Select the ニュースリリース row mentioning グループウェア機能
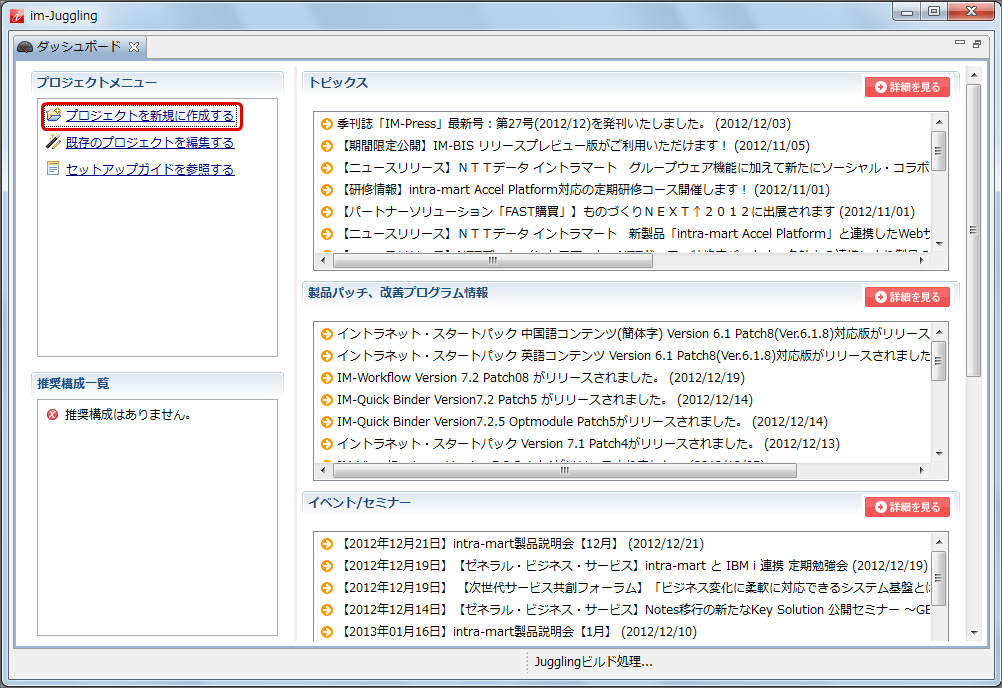The image size is (1002, 688). (x=624, y=168)
